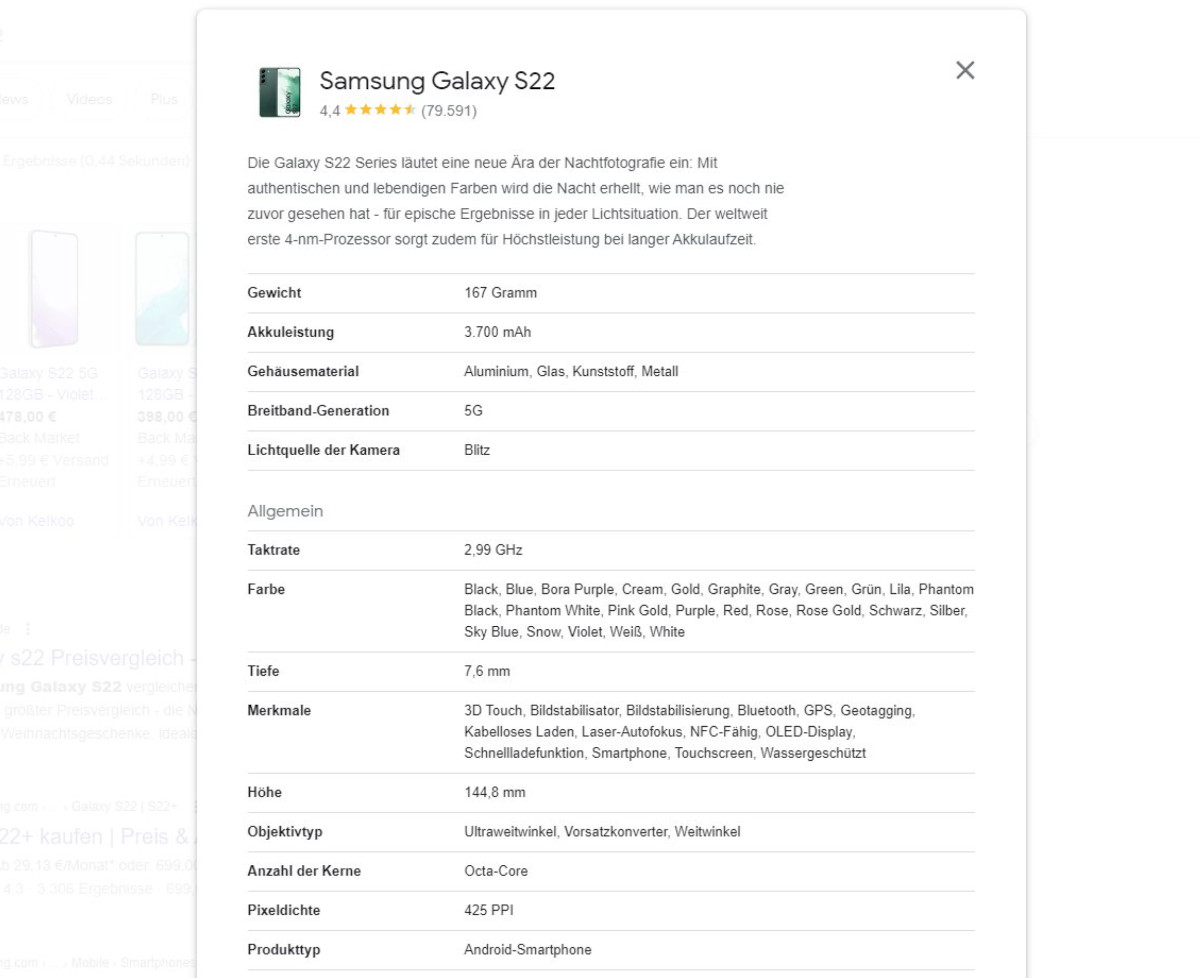Switch to the Videos tab
This screenshot has width=1200, height=978.
click(88, 99)
